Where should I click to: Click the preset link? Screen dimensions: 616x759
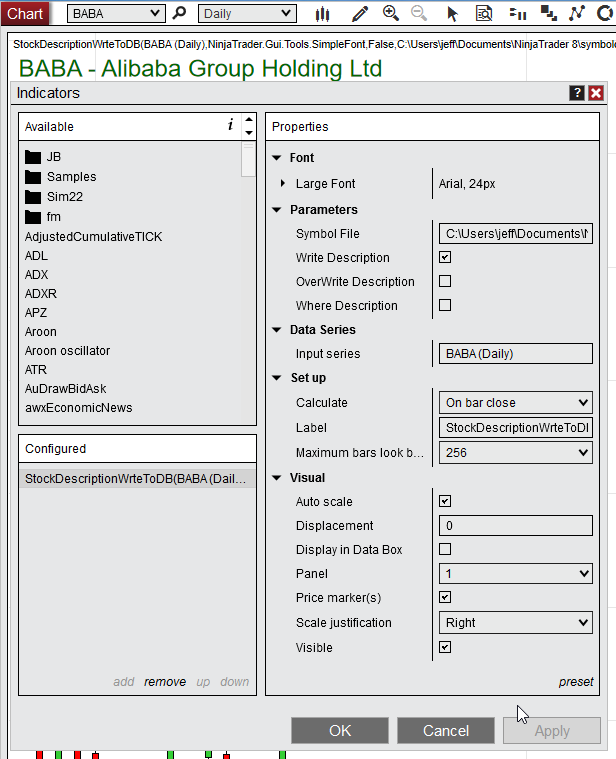point(576,682)
